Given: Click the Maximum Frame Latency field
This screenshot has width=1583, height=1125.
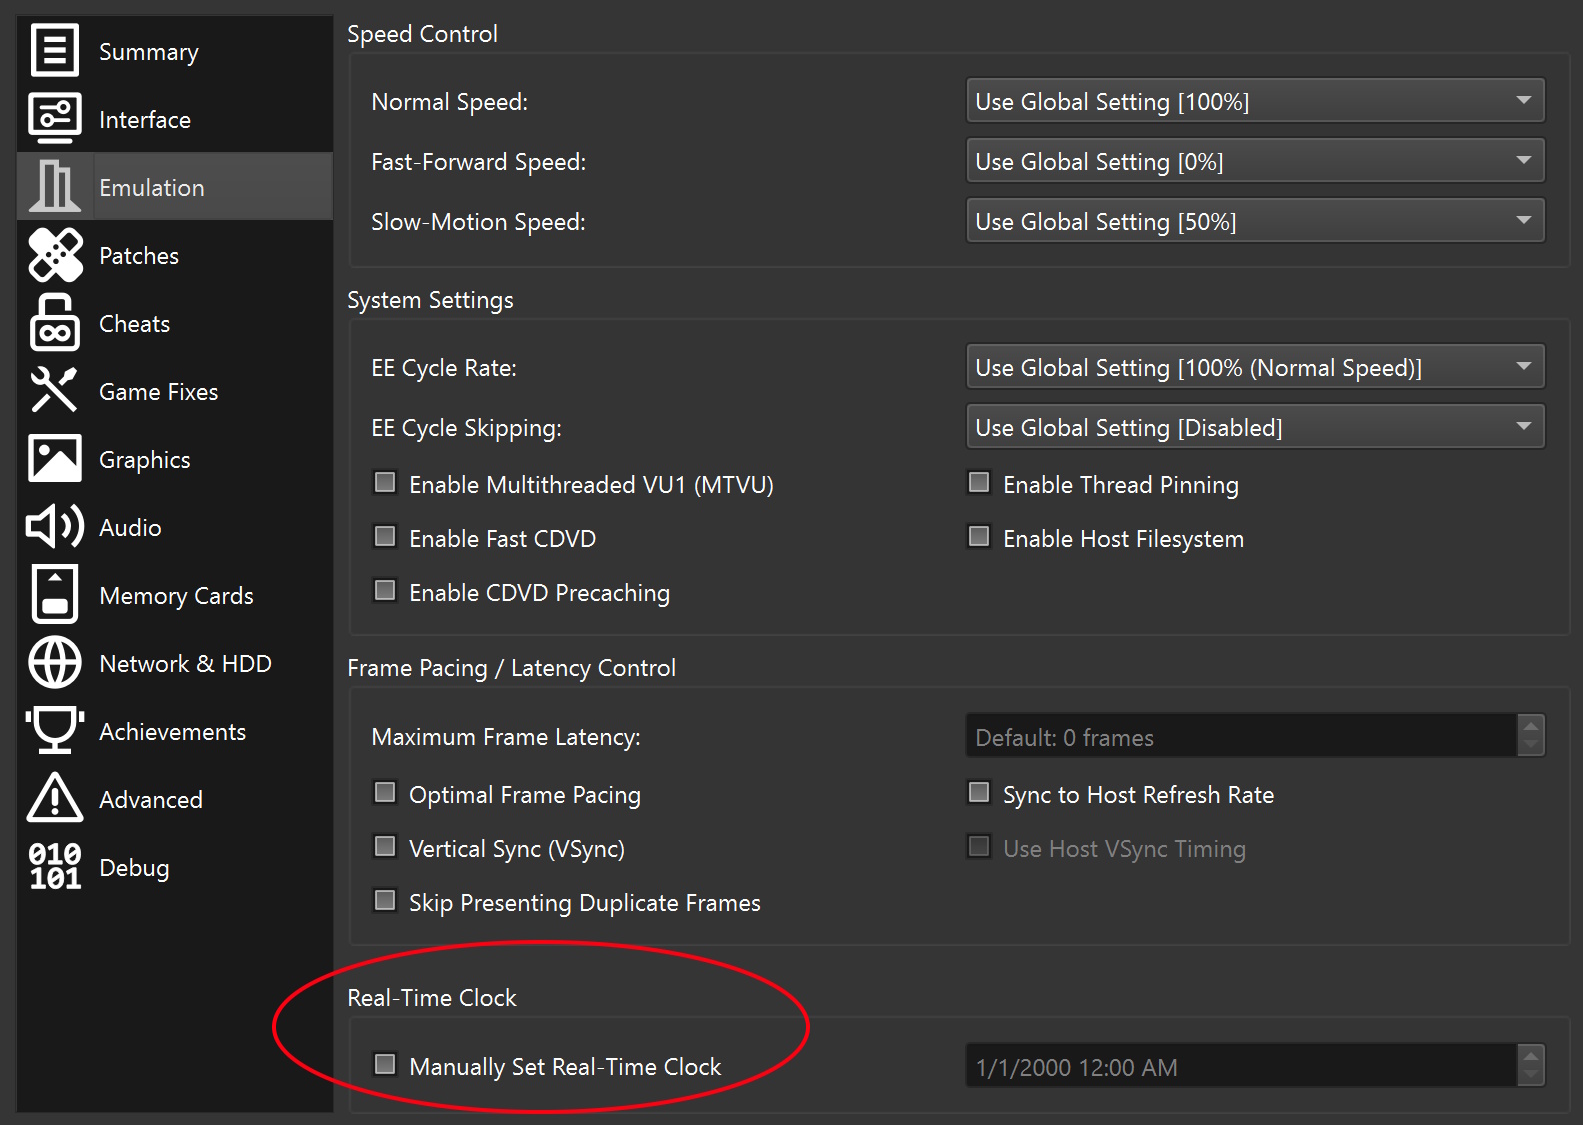Looking at the screenshot, I should click(1241, 737).
